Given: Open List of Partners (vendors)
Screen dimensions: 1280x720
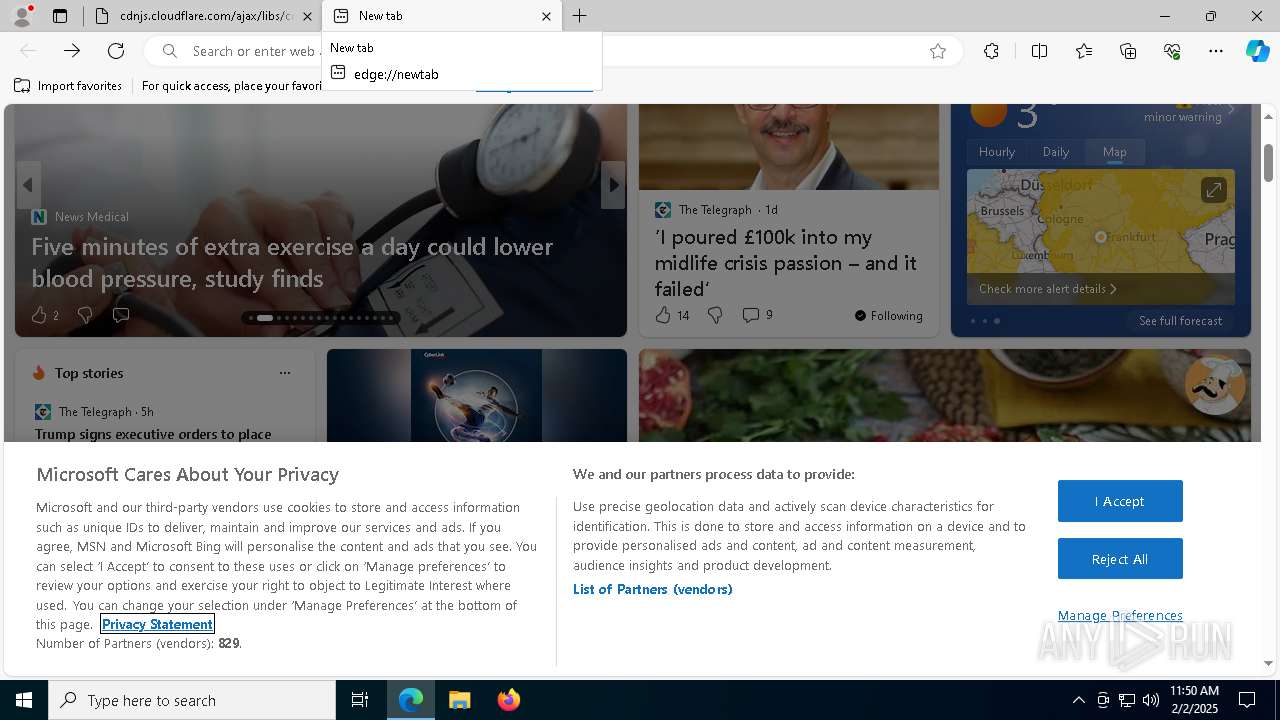Looking at the screenshot, I should coord(653,589).
